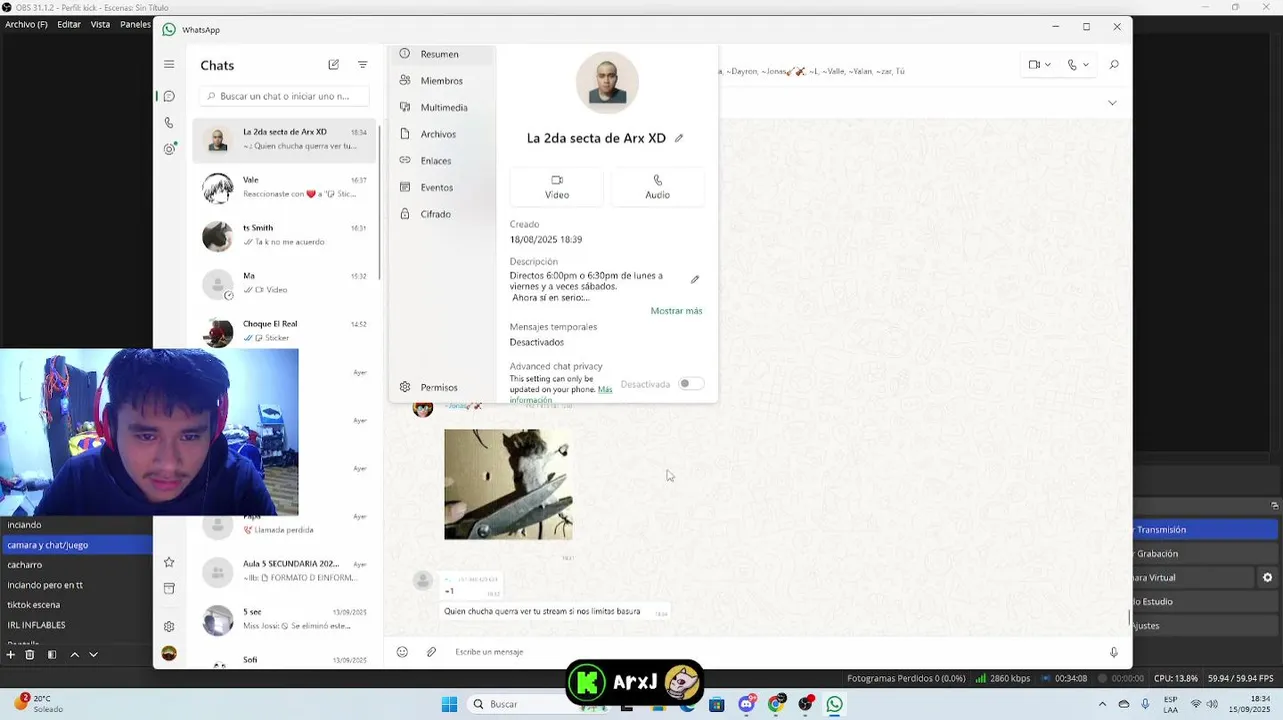Image resolution: width=1283 pixels, height=720 pixels.
Task: Open the ts Smith chat
Action: click(285, 235)
